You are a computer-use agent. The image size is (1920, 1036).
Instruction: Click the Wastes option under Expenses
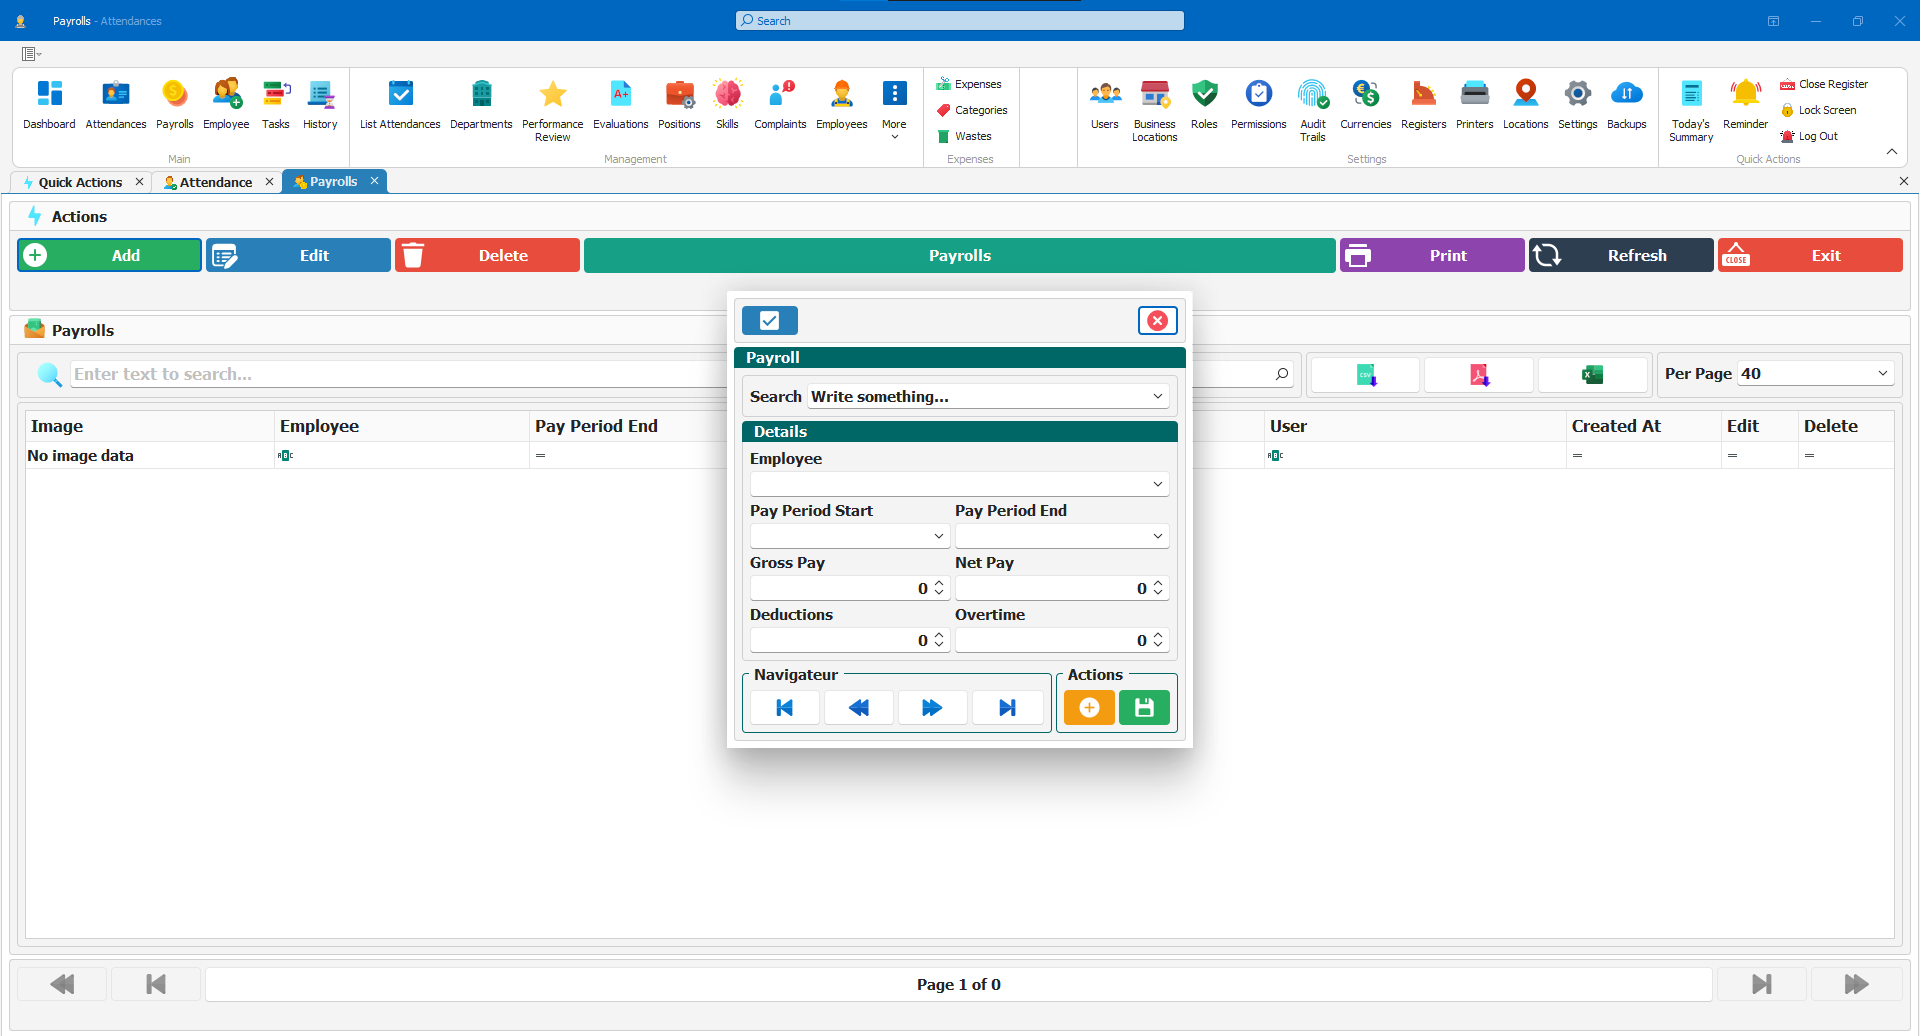(968, 136)
